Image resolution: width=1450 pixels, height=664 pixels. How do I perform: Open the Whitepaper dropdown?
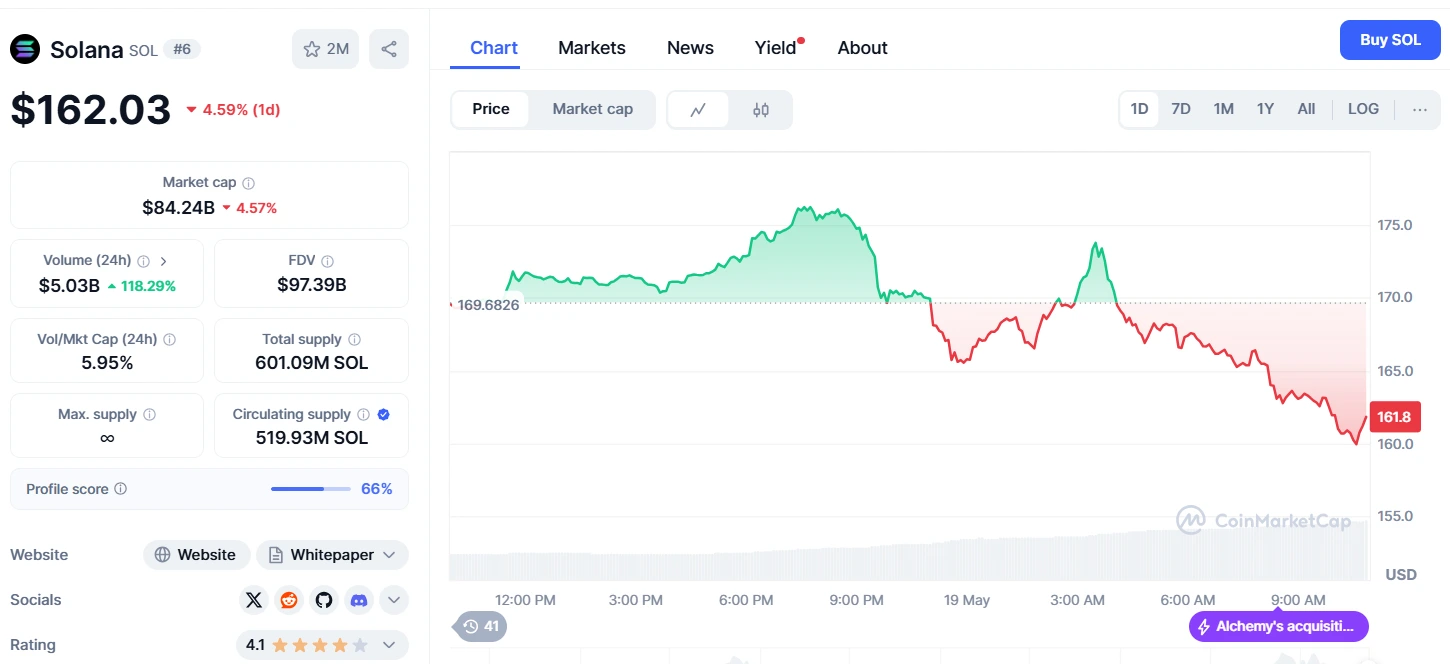point(332,555)
